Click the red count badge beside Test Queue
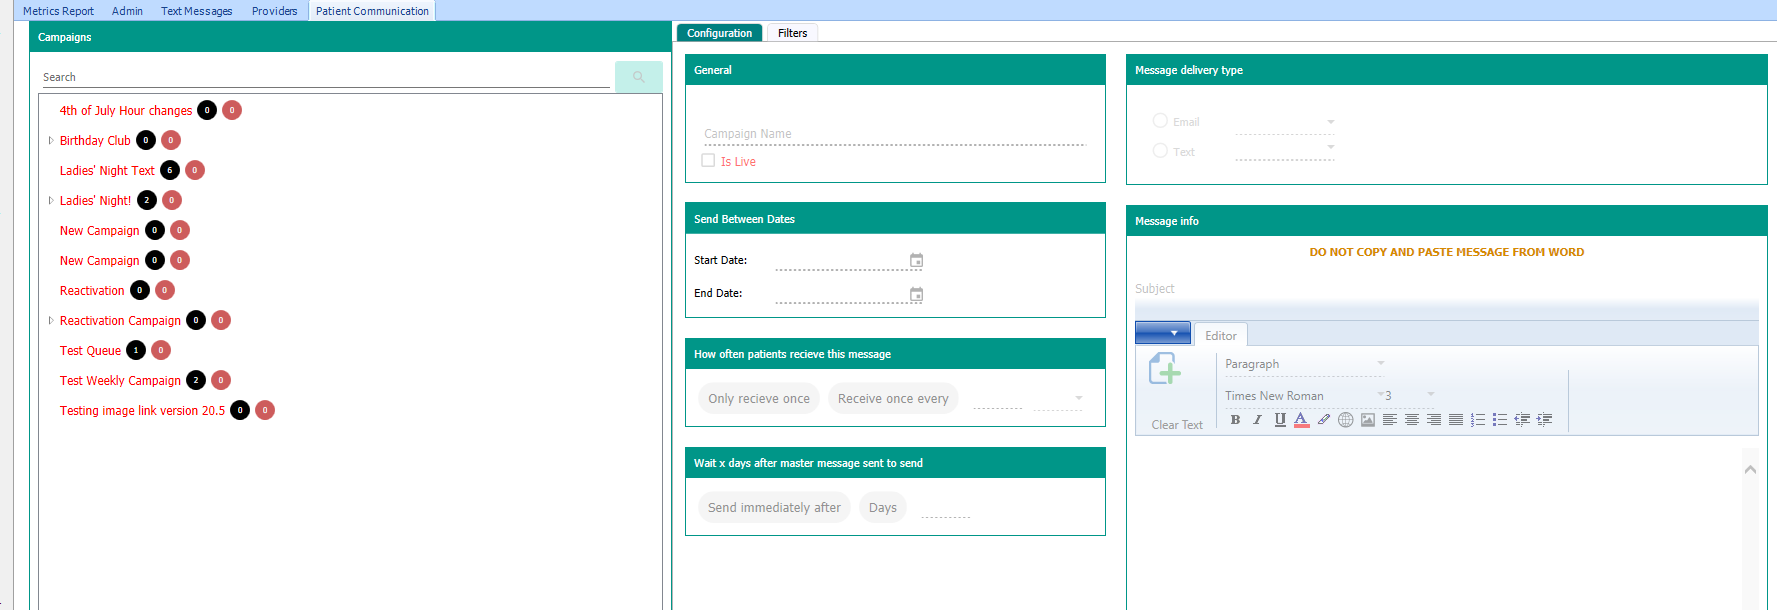The image size is (1777, 610). 161,350
